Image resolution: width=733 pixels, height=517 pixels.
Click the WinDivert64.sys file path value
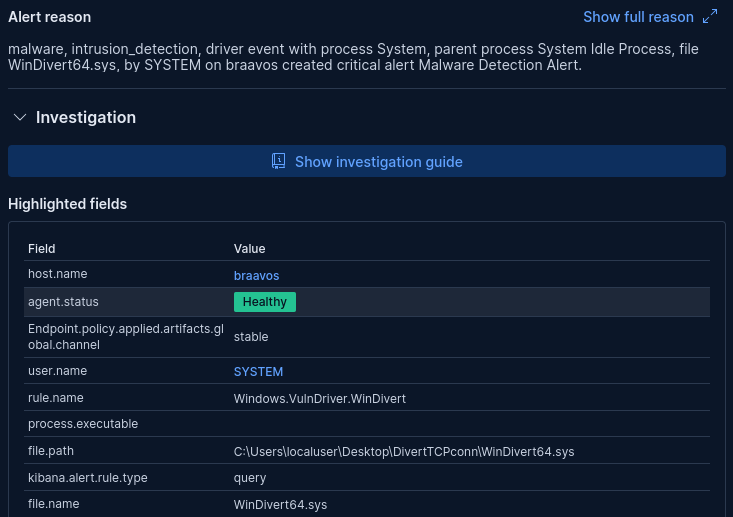click(x=404, y=451)
